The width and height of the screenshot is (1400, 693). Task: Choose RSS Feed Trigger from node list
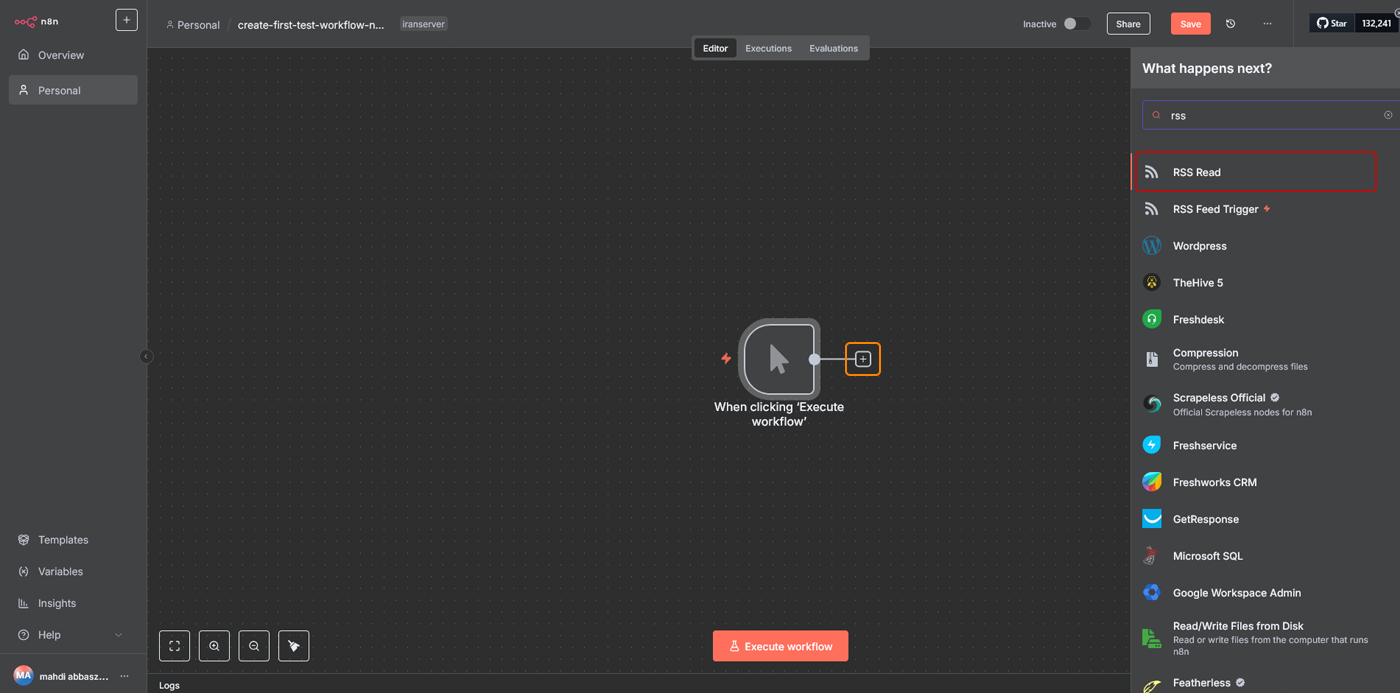point(1215,209)
